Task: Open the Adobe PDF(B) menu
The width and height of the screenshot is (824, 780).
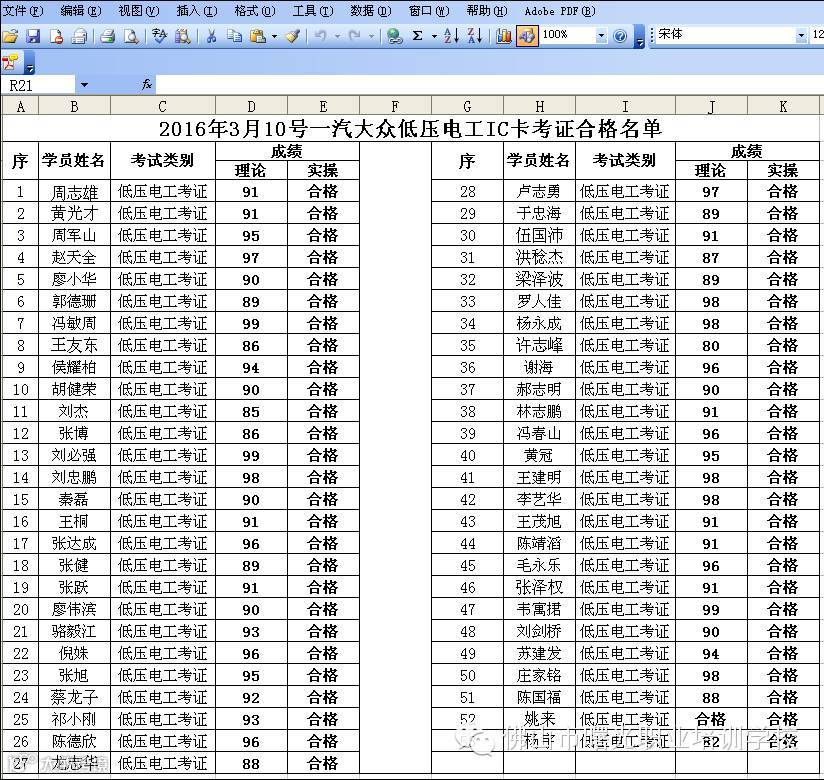Action: 560,11
